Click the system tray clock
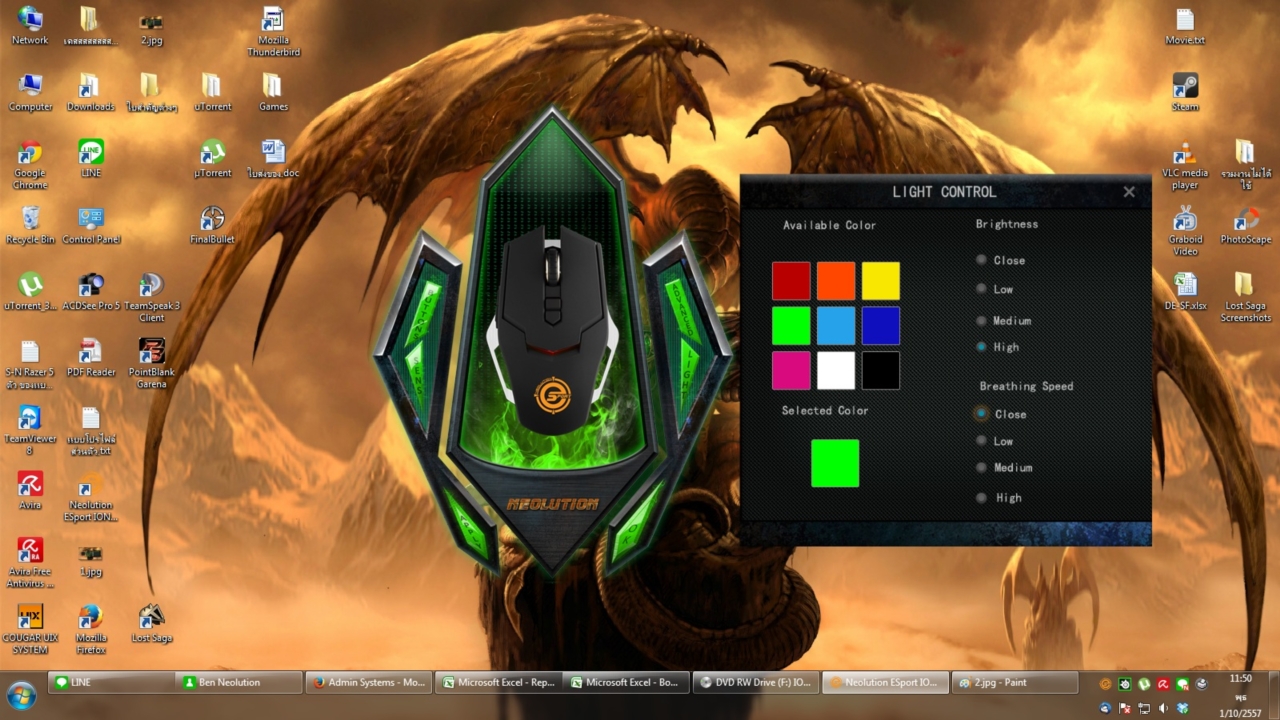Viewport: 1280px width, 720px height. [1240, 695]
